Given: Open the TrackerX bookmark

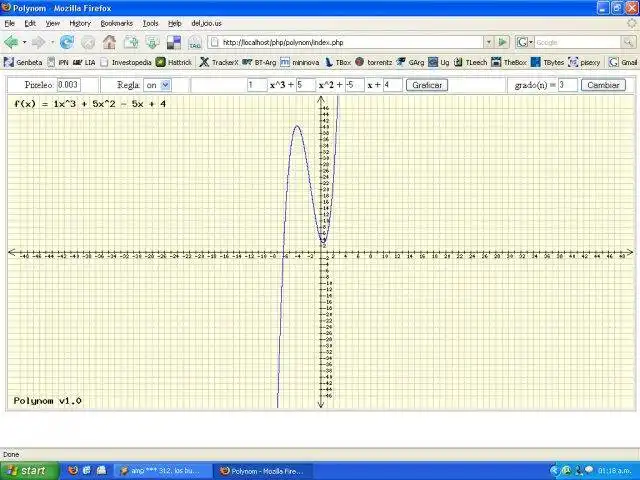Looking at the screenshot, I should click(219, 62).
